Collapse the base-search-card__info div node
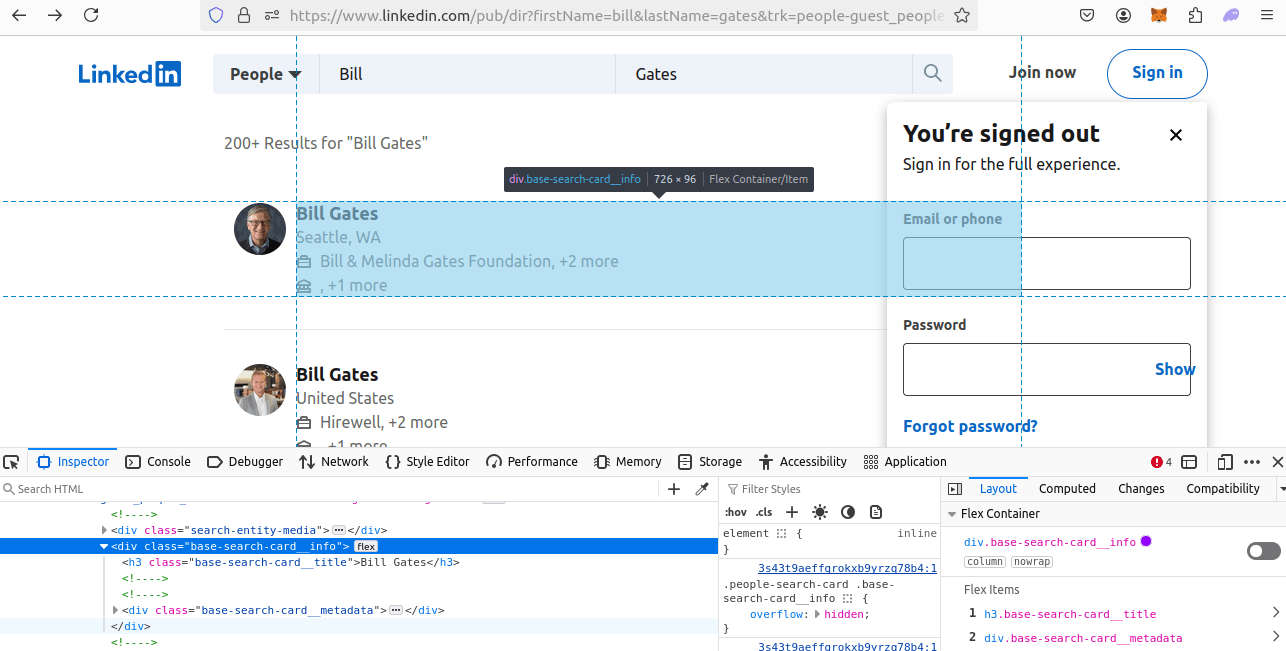 tap(104, 546)
